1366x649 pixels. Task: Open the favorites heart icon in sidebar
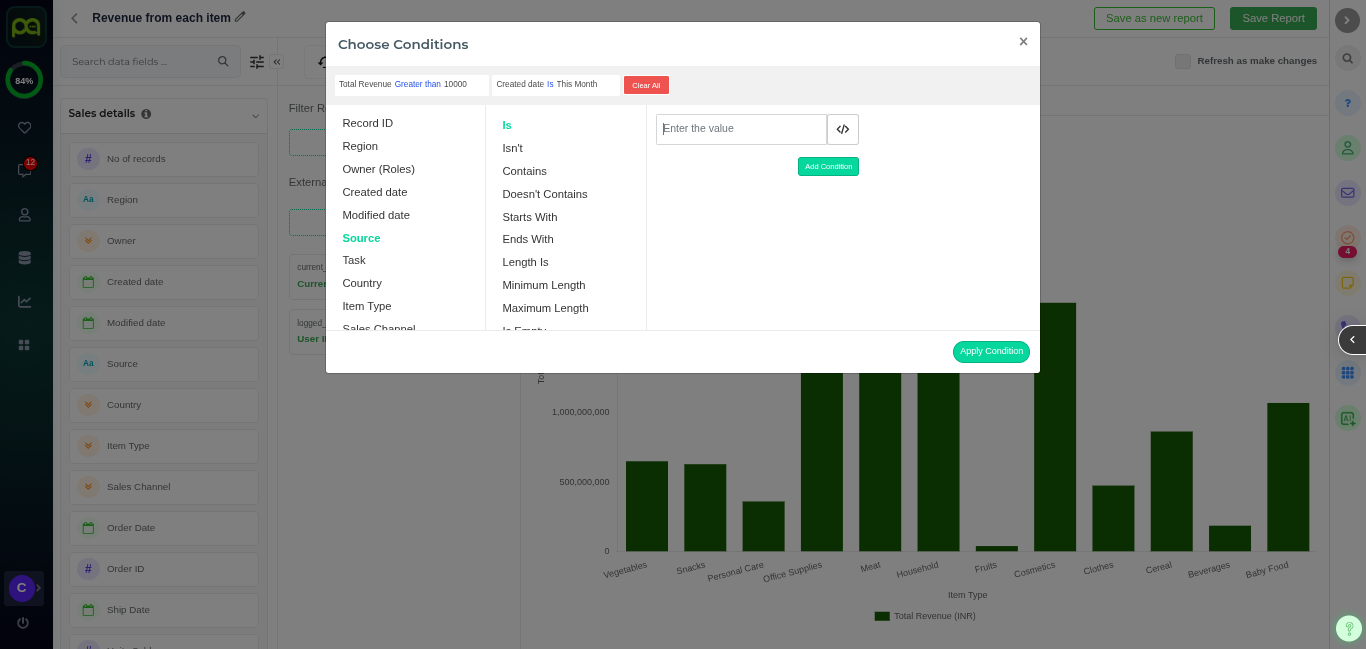[24, 128]
